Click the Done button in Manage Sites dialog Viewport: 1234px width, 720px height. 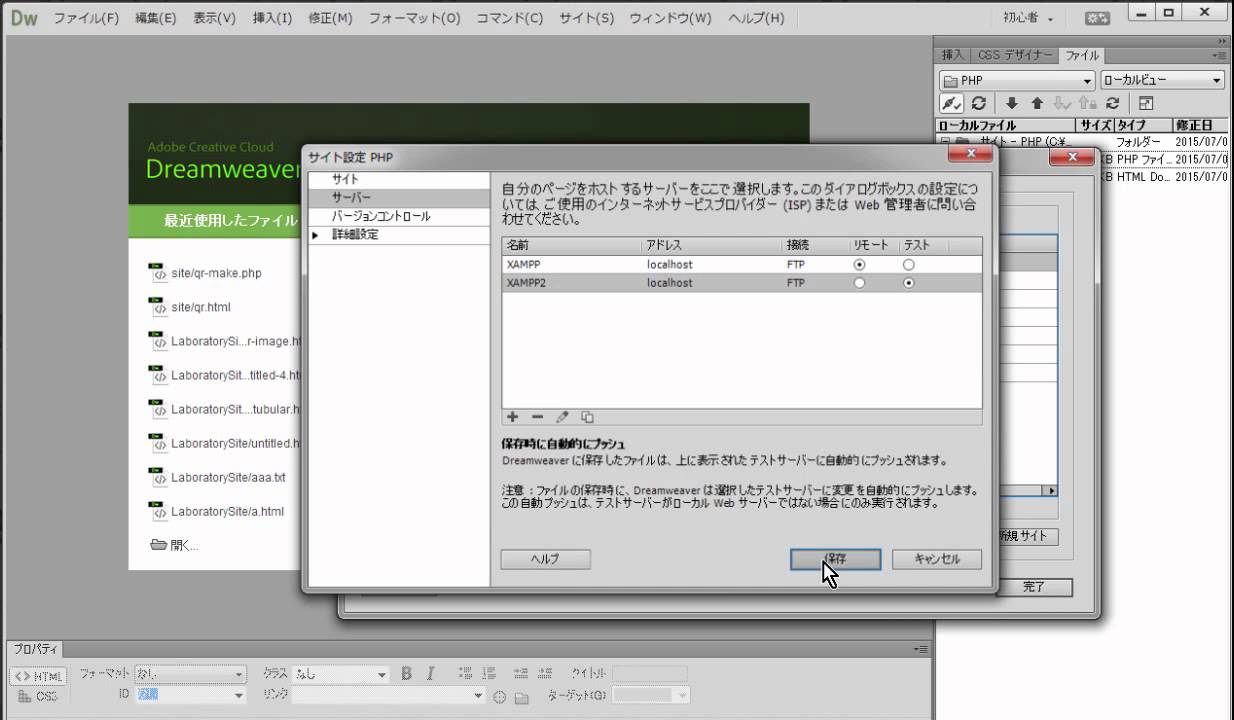pyautogui.click(x=1033, y=587)
